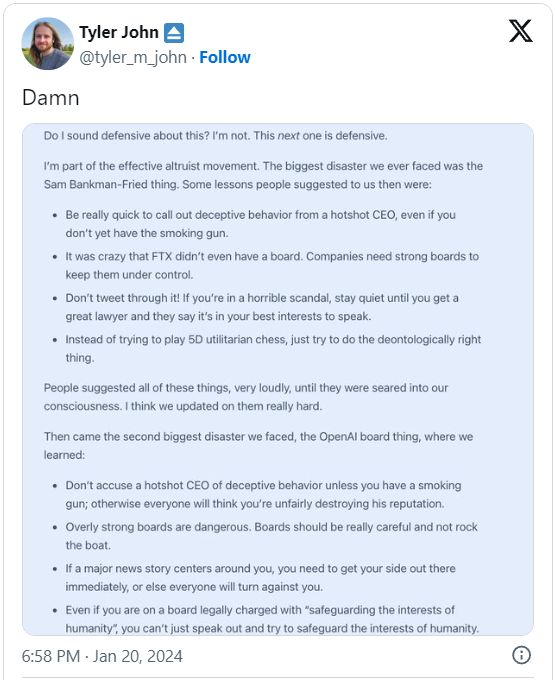Click the "Do I sound defensive" line
The image size is (555, 680).
215,136
